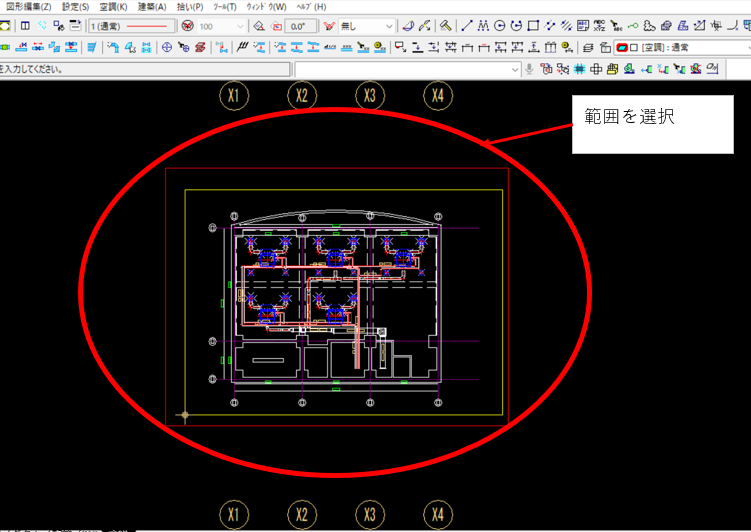Viewport: 751px width, 532px height.
Task: Click the microphone icon
Action: (529, 69)
